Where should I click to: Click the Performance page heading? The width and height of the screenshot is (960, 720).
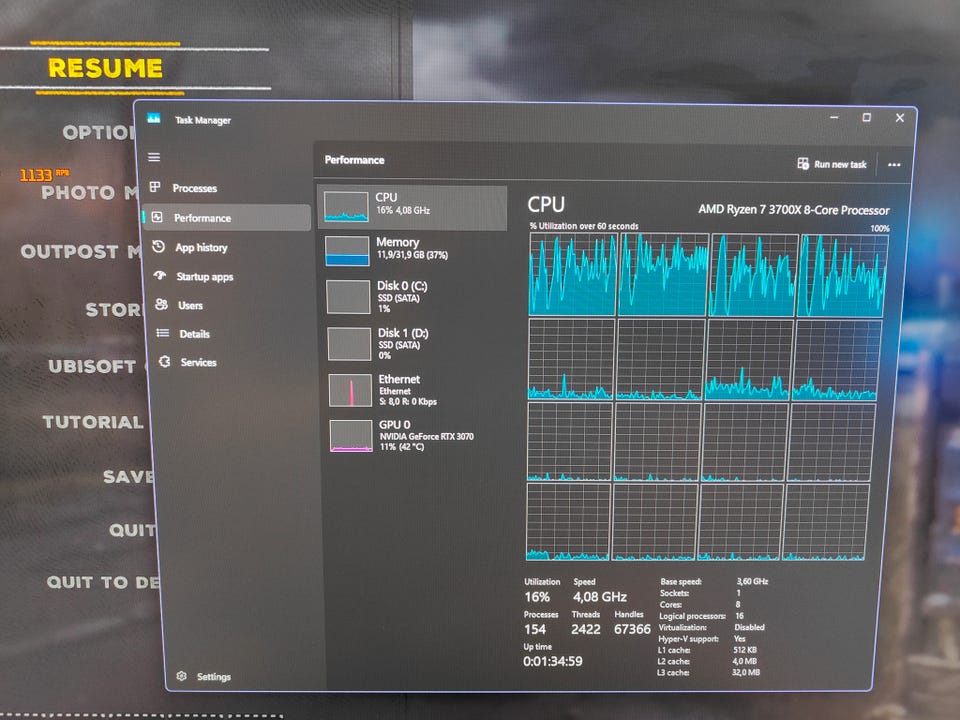pos(354,160)
